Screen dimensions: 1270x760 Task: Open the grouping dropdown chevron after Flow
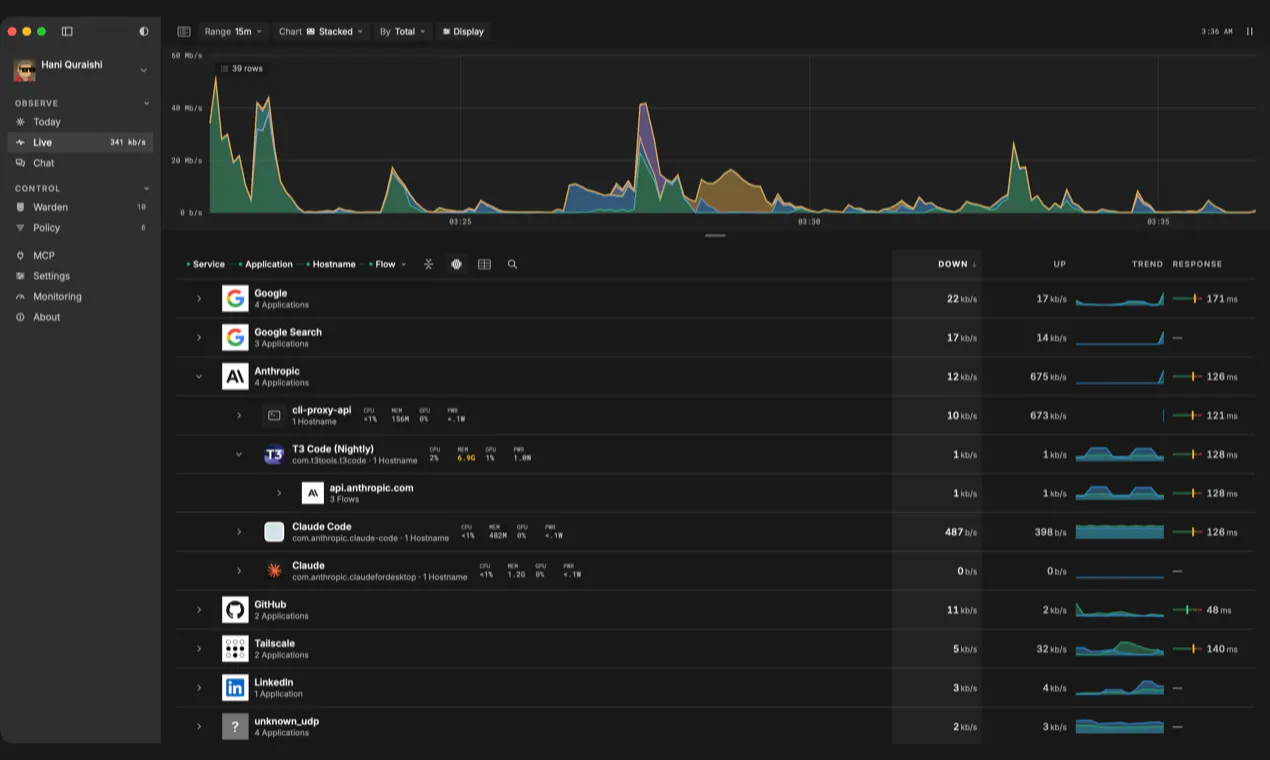(x=404, y=264)
